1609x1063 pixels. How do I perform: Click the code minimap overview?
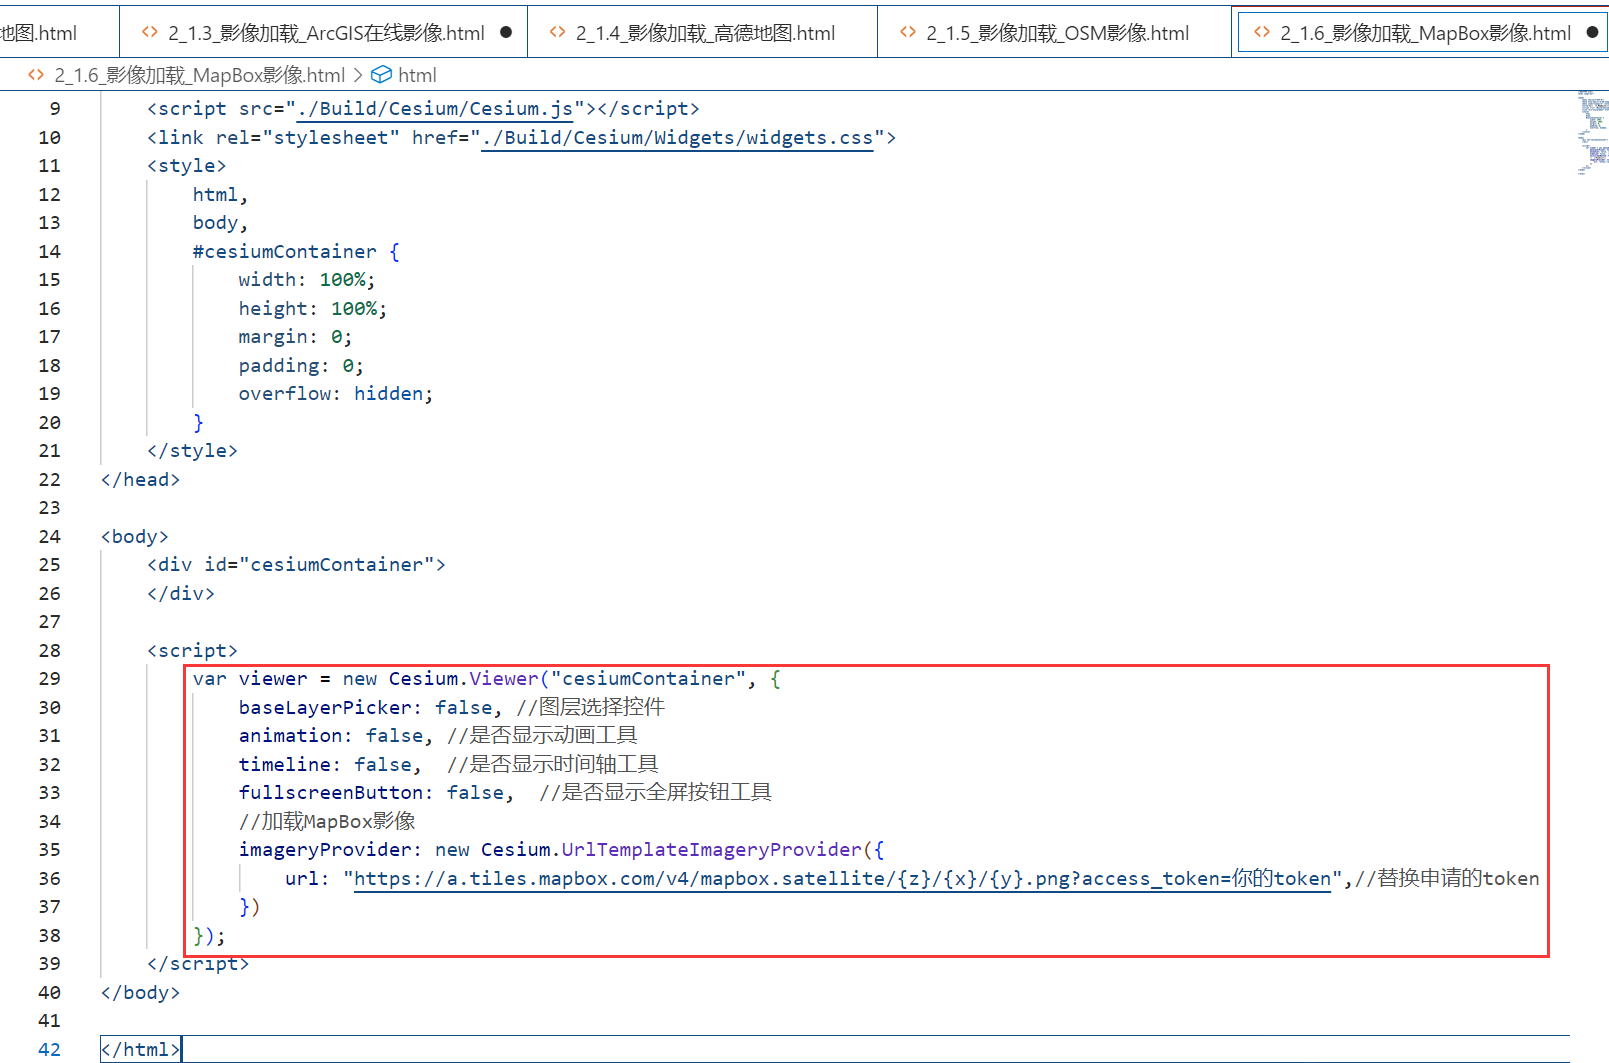[1592, 133]
